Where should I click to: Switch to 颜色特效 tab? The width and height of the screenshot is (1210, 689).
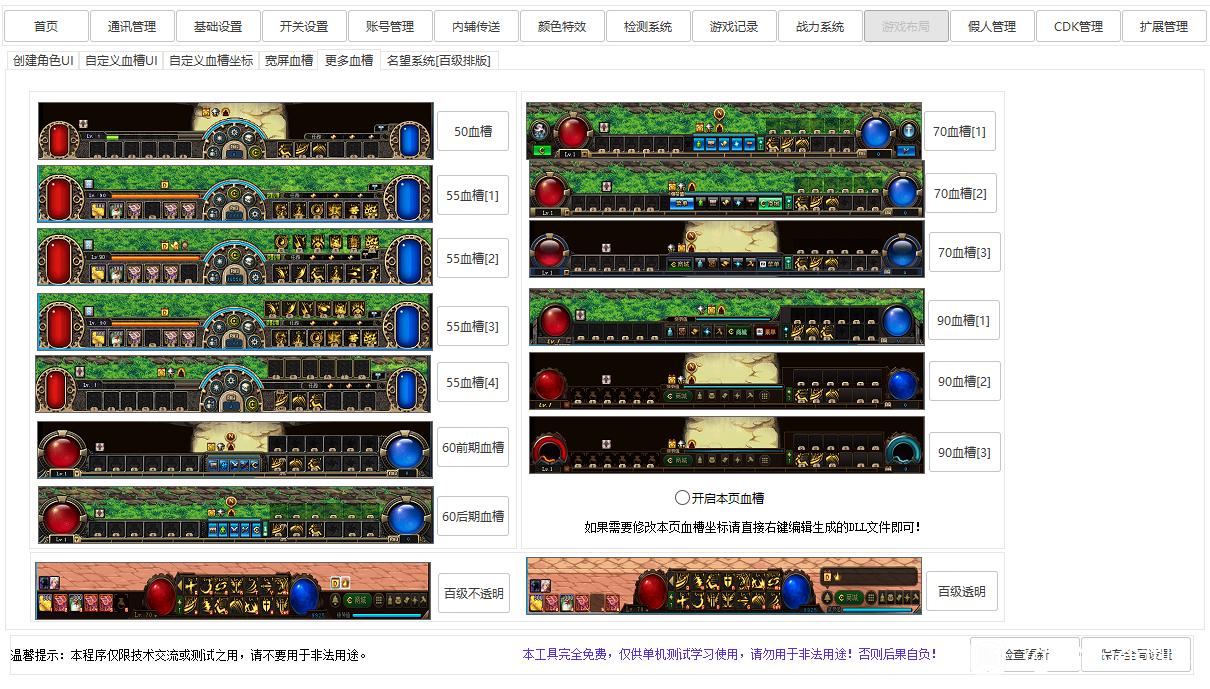[x=562, y=26]
